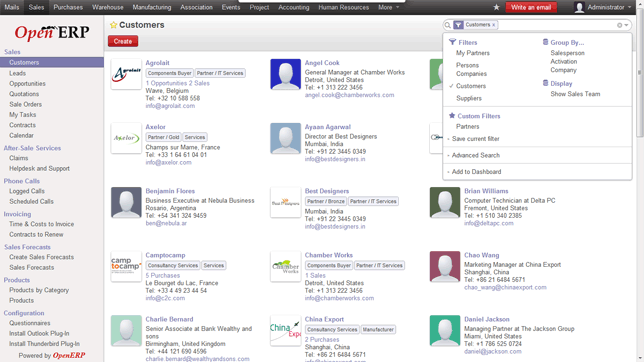Open the Purchases top menu
The height and width of the screenshot is (362, 644).
tap(68, 7)
